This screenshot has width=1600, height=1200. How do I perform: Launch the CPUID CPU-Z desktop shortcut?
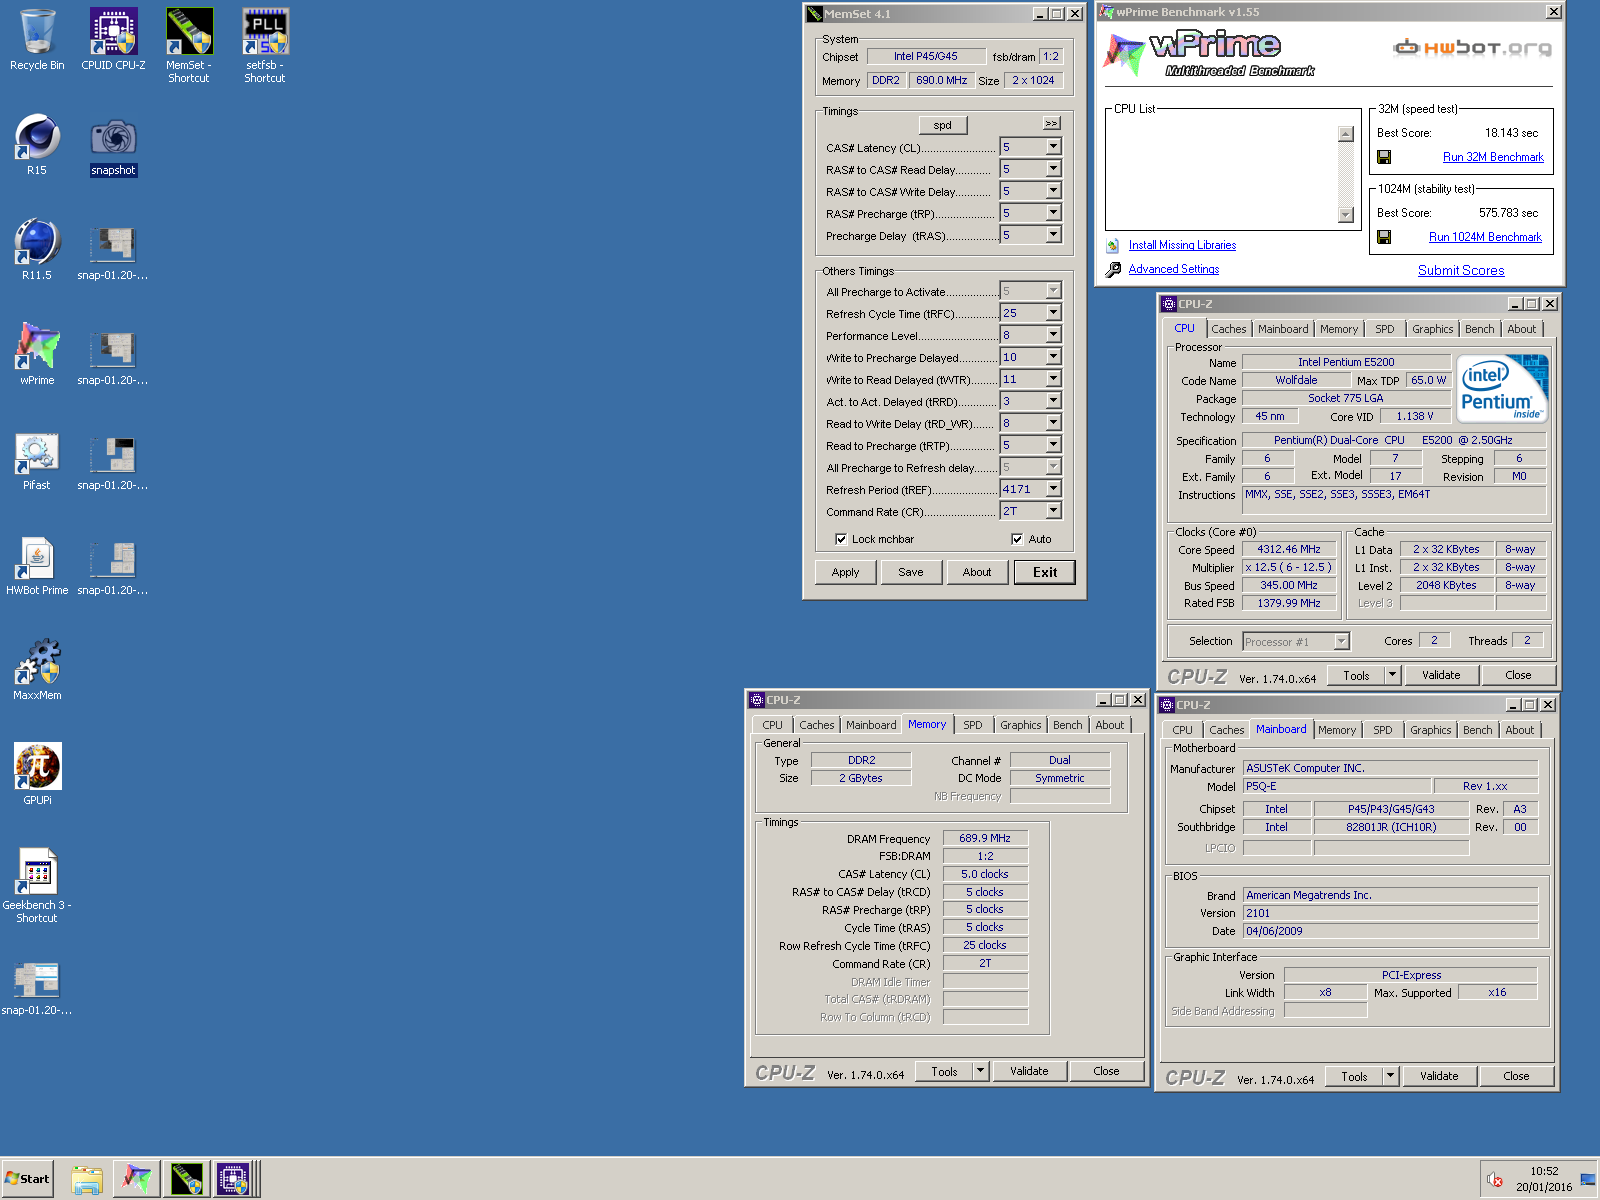pos(113,40)
